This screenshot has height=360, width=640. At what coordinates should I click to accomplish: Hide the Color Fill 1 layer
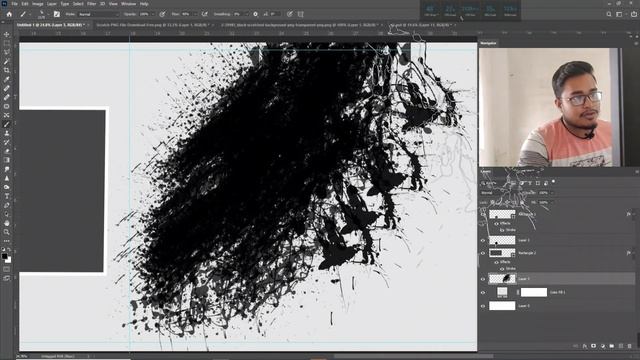tap(483, 292)
